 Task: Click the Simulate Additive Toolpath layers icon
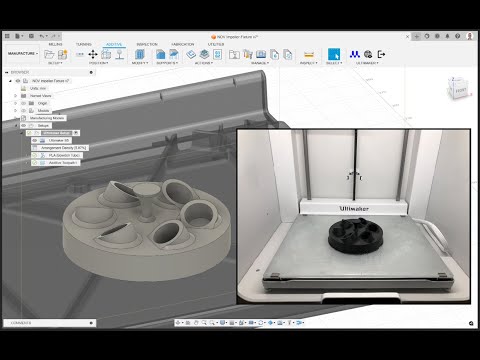(204, 54)
